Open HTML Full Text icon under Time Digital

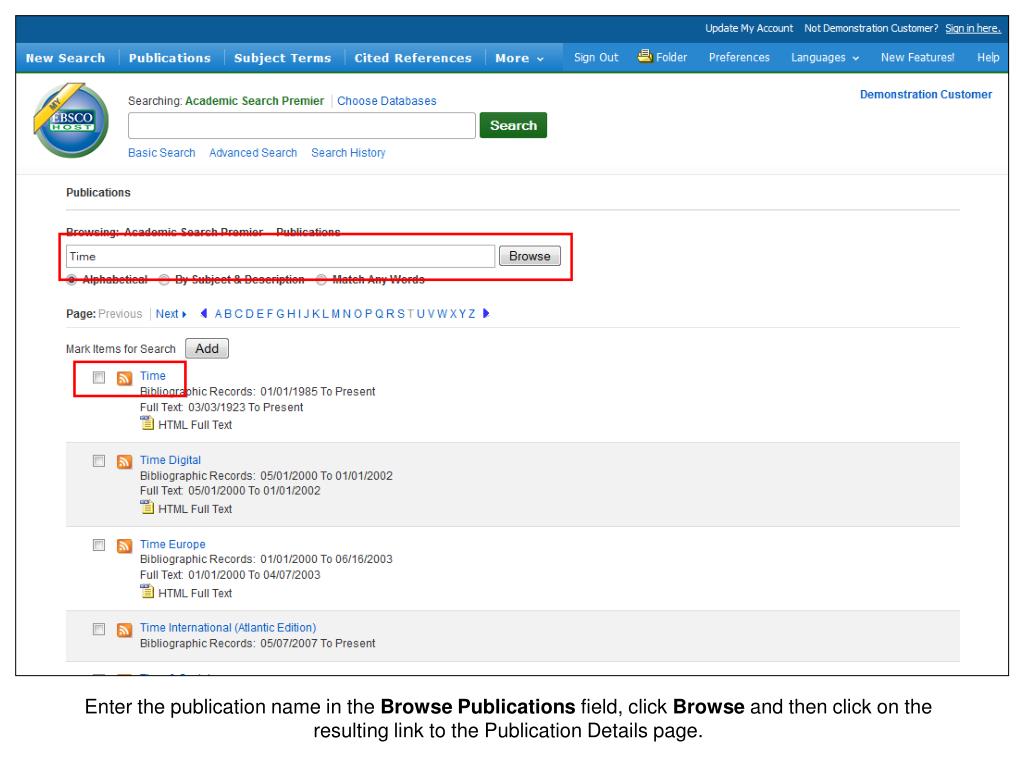(x=147, y=507)
